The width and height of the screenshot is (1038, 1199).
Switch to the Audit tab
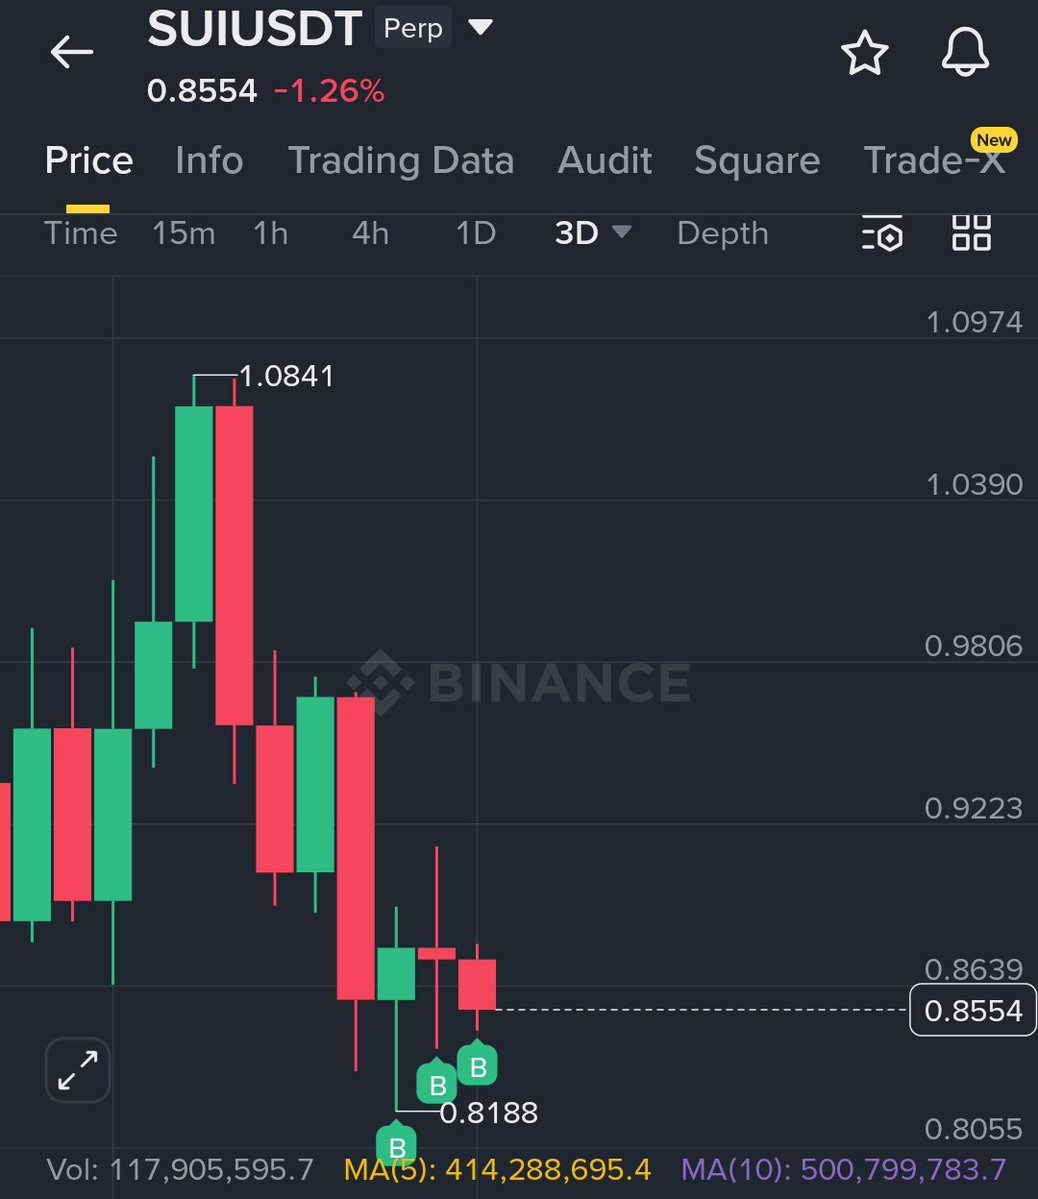(605, 160)
